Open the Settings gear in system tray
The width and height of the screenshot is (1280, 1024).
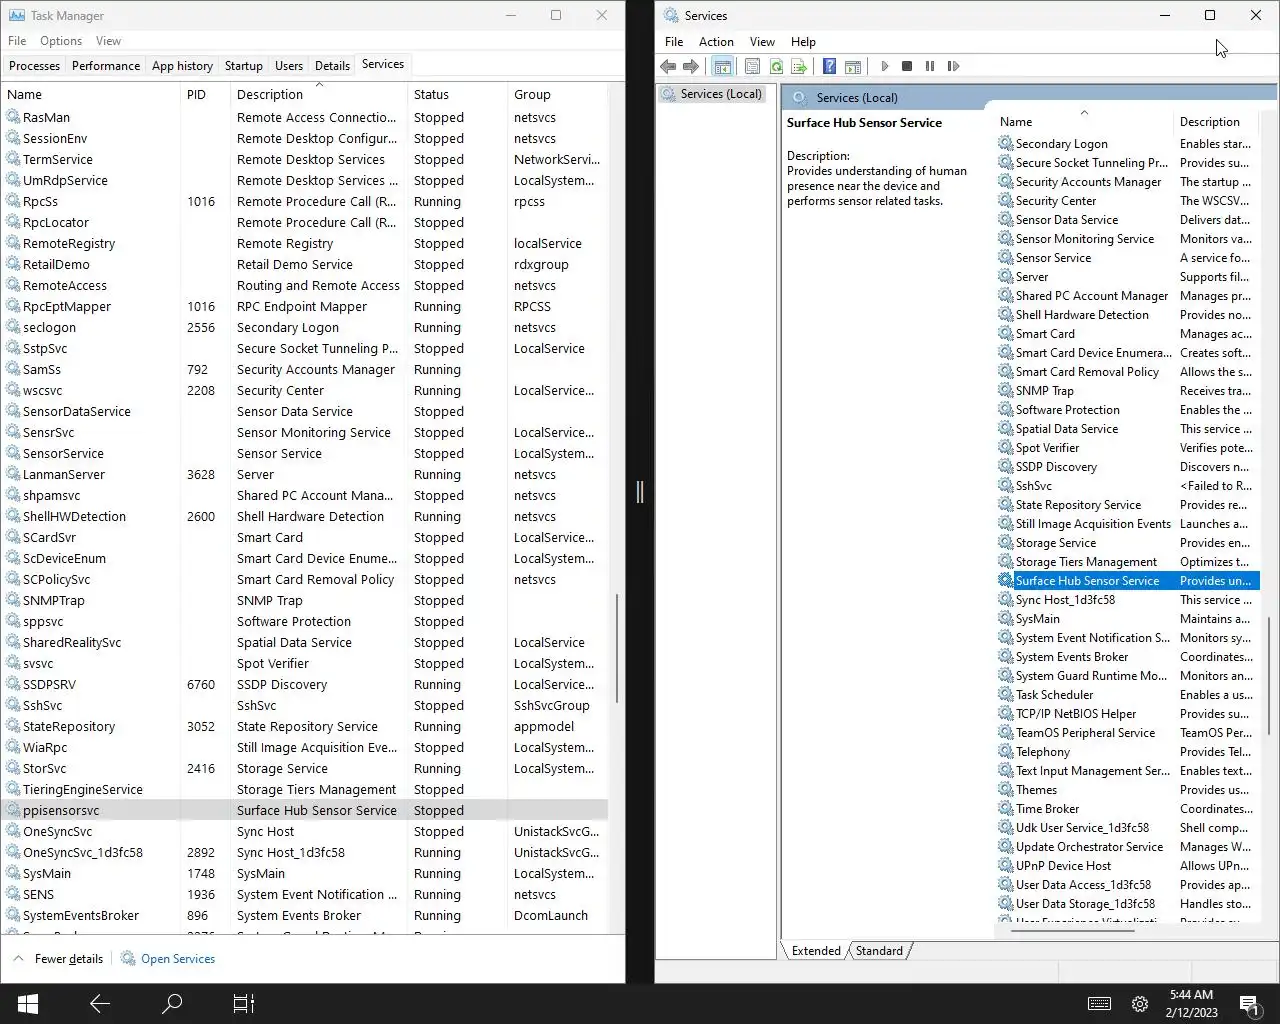coord(1140,1004)
